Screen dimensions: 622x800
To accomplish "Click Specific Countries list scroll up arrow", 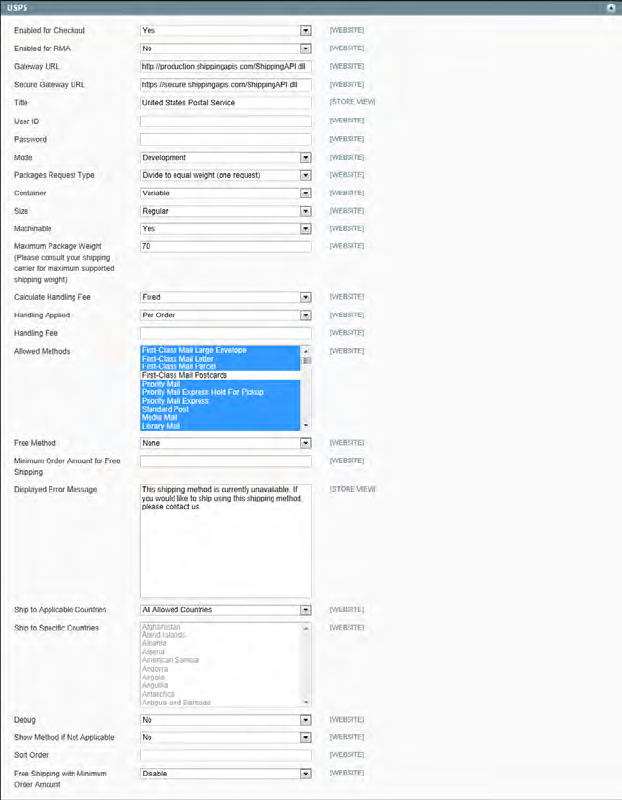I will coord(306,628).
